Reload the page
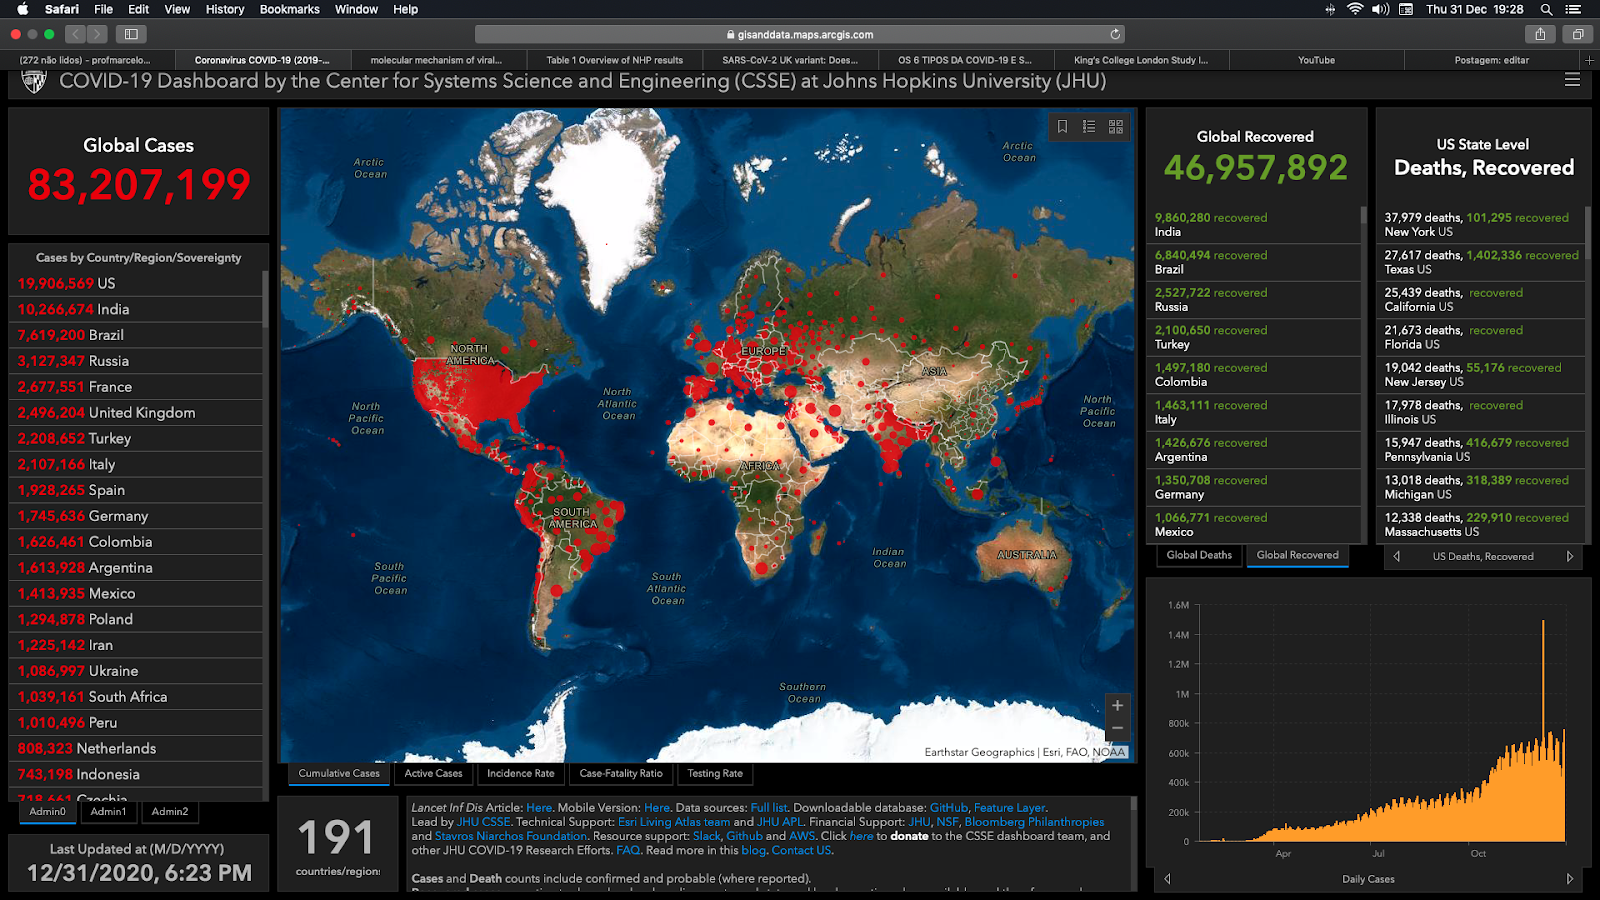 click(1115, 34)
